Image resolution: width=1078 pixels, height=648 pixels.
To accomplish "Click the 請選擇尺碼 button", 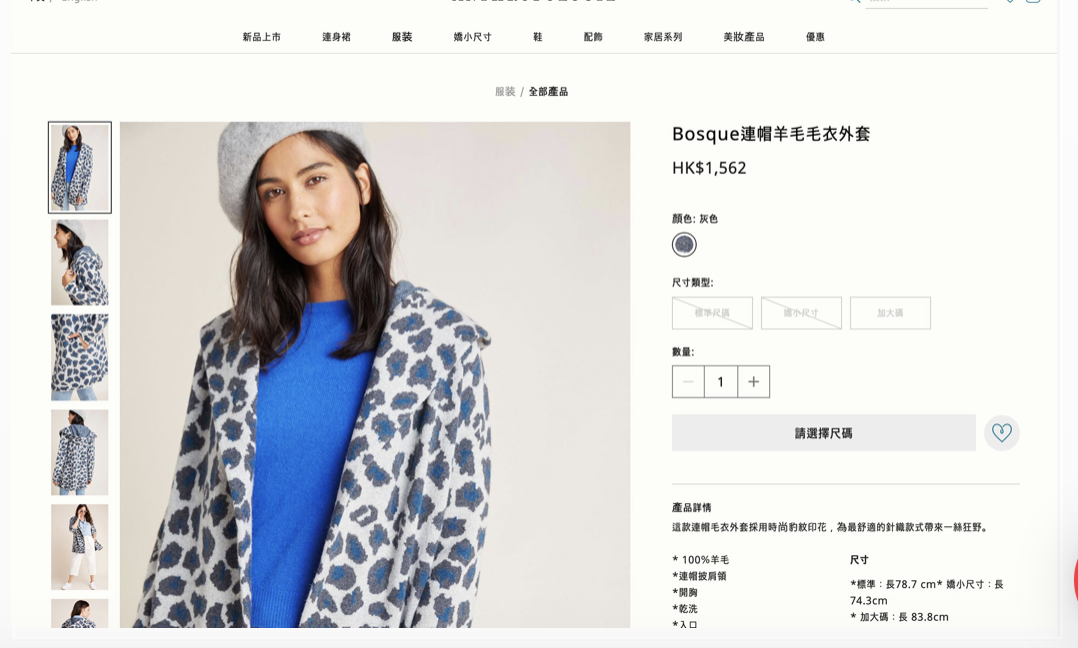I will click(824, 433).
